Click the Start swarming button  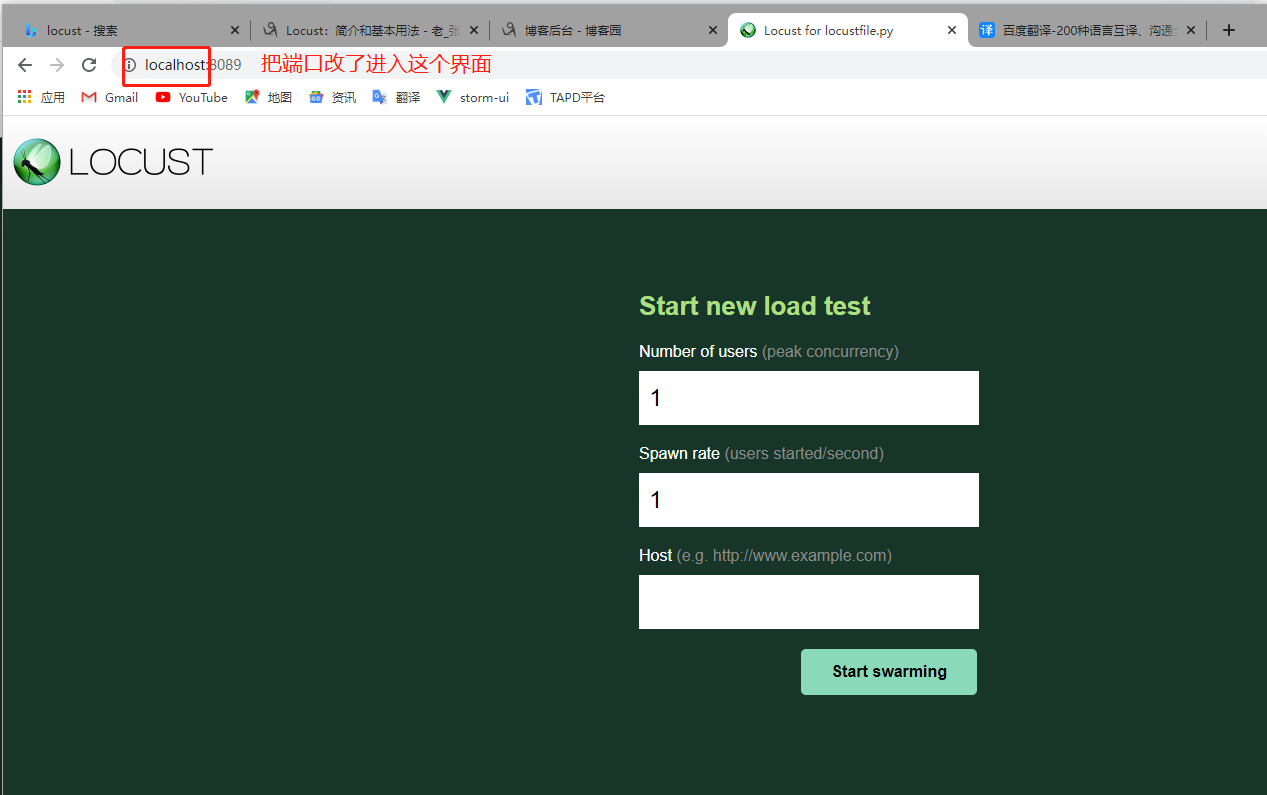889,672
